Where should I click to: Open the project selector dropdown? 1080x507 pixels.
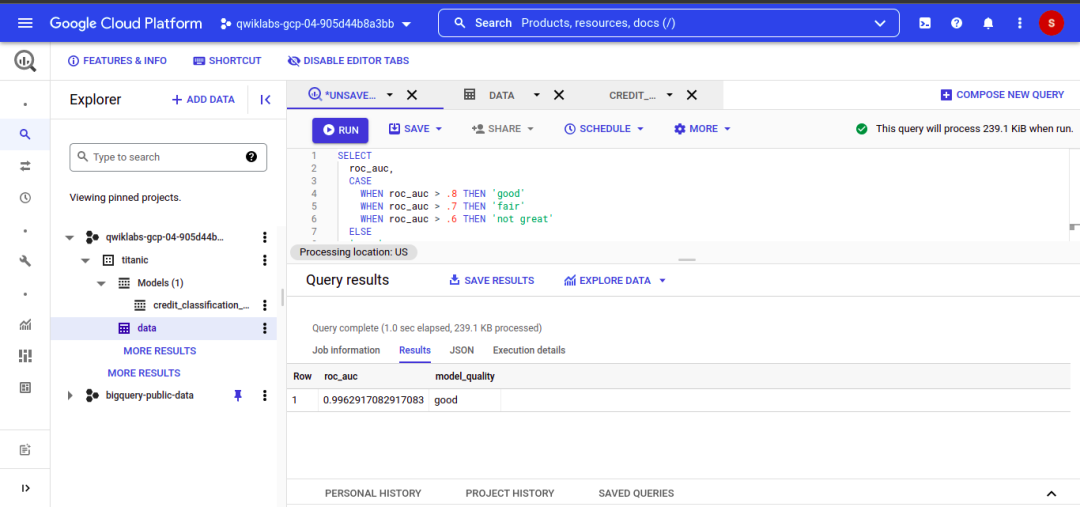315,23
